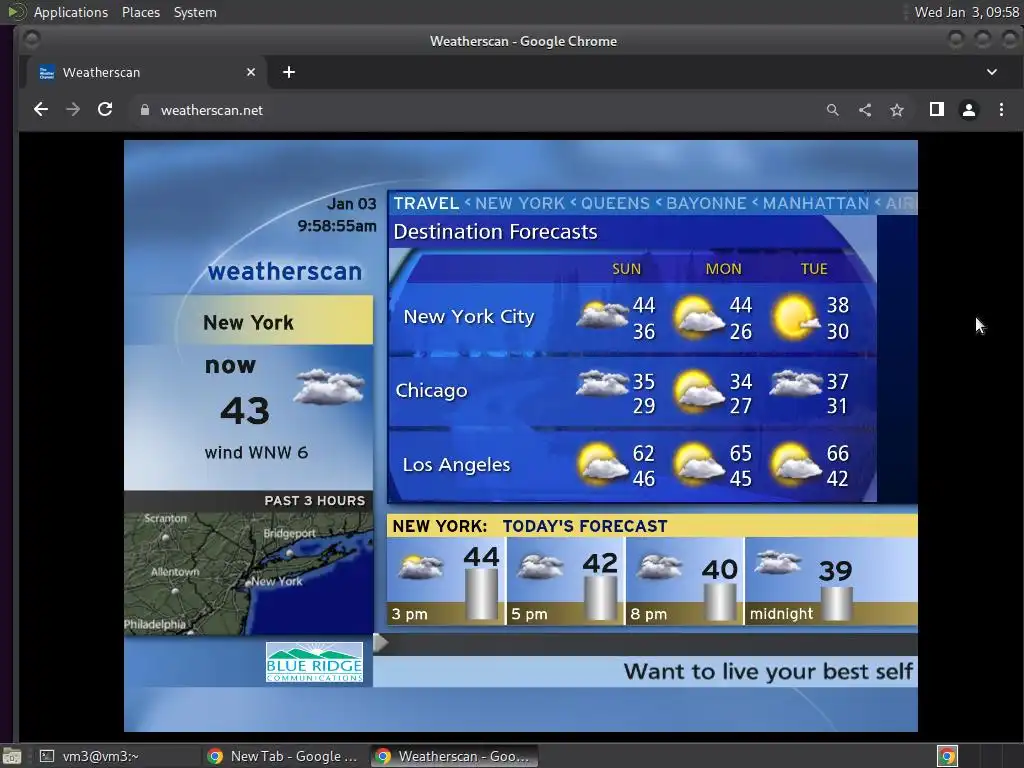1024x768 pixels.
Task: Click the current cloudy condition icon
Action: coord(328,387)
